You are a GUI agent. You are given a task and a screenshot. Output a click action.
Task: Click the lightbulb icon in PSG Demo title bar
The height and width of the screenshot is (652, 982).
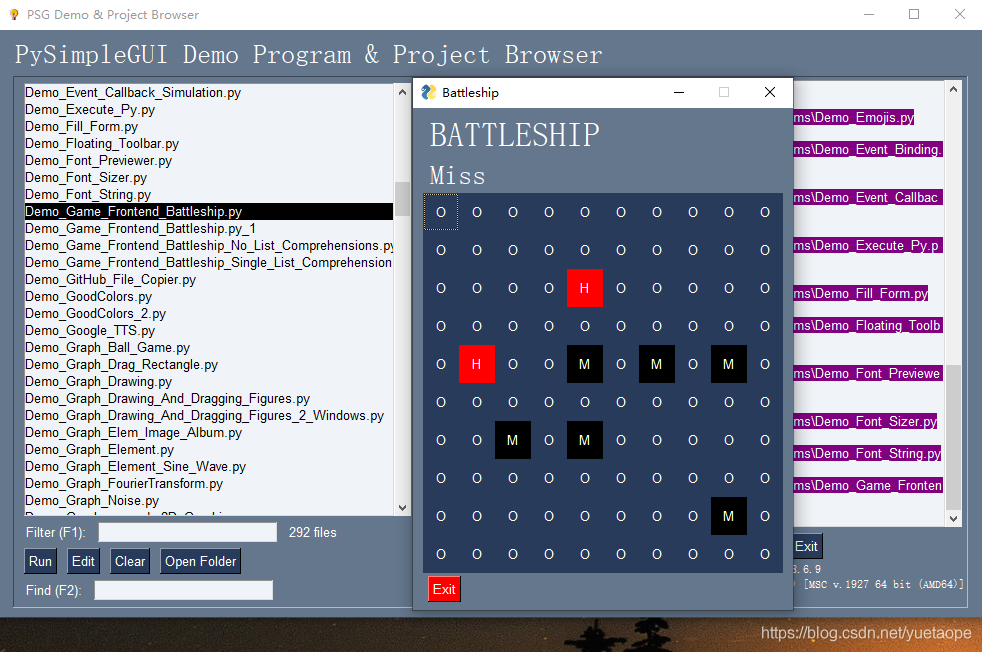tap(14, 14)
